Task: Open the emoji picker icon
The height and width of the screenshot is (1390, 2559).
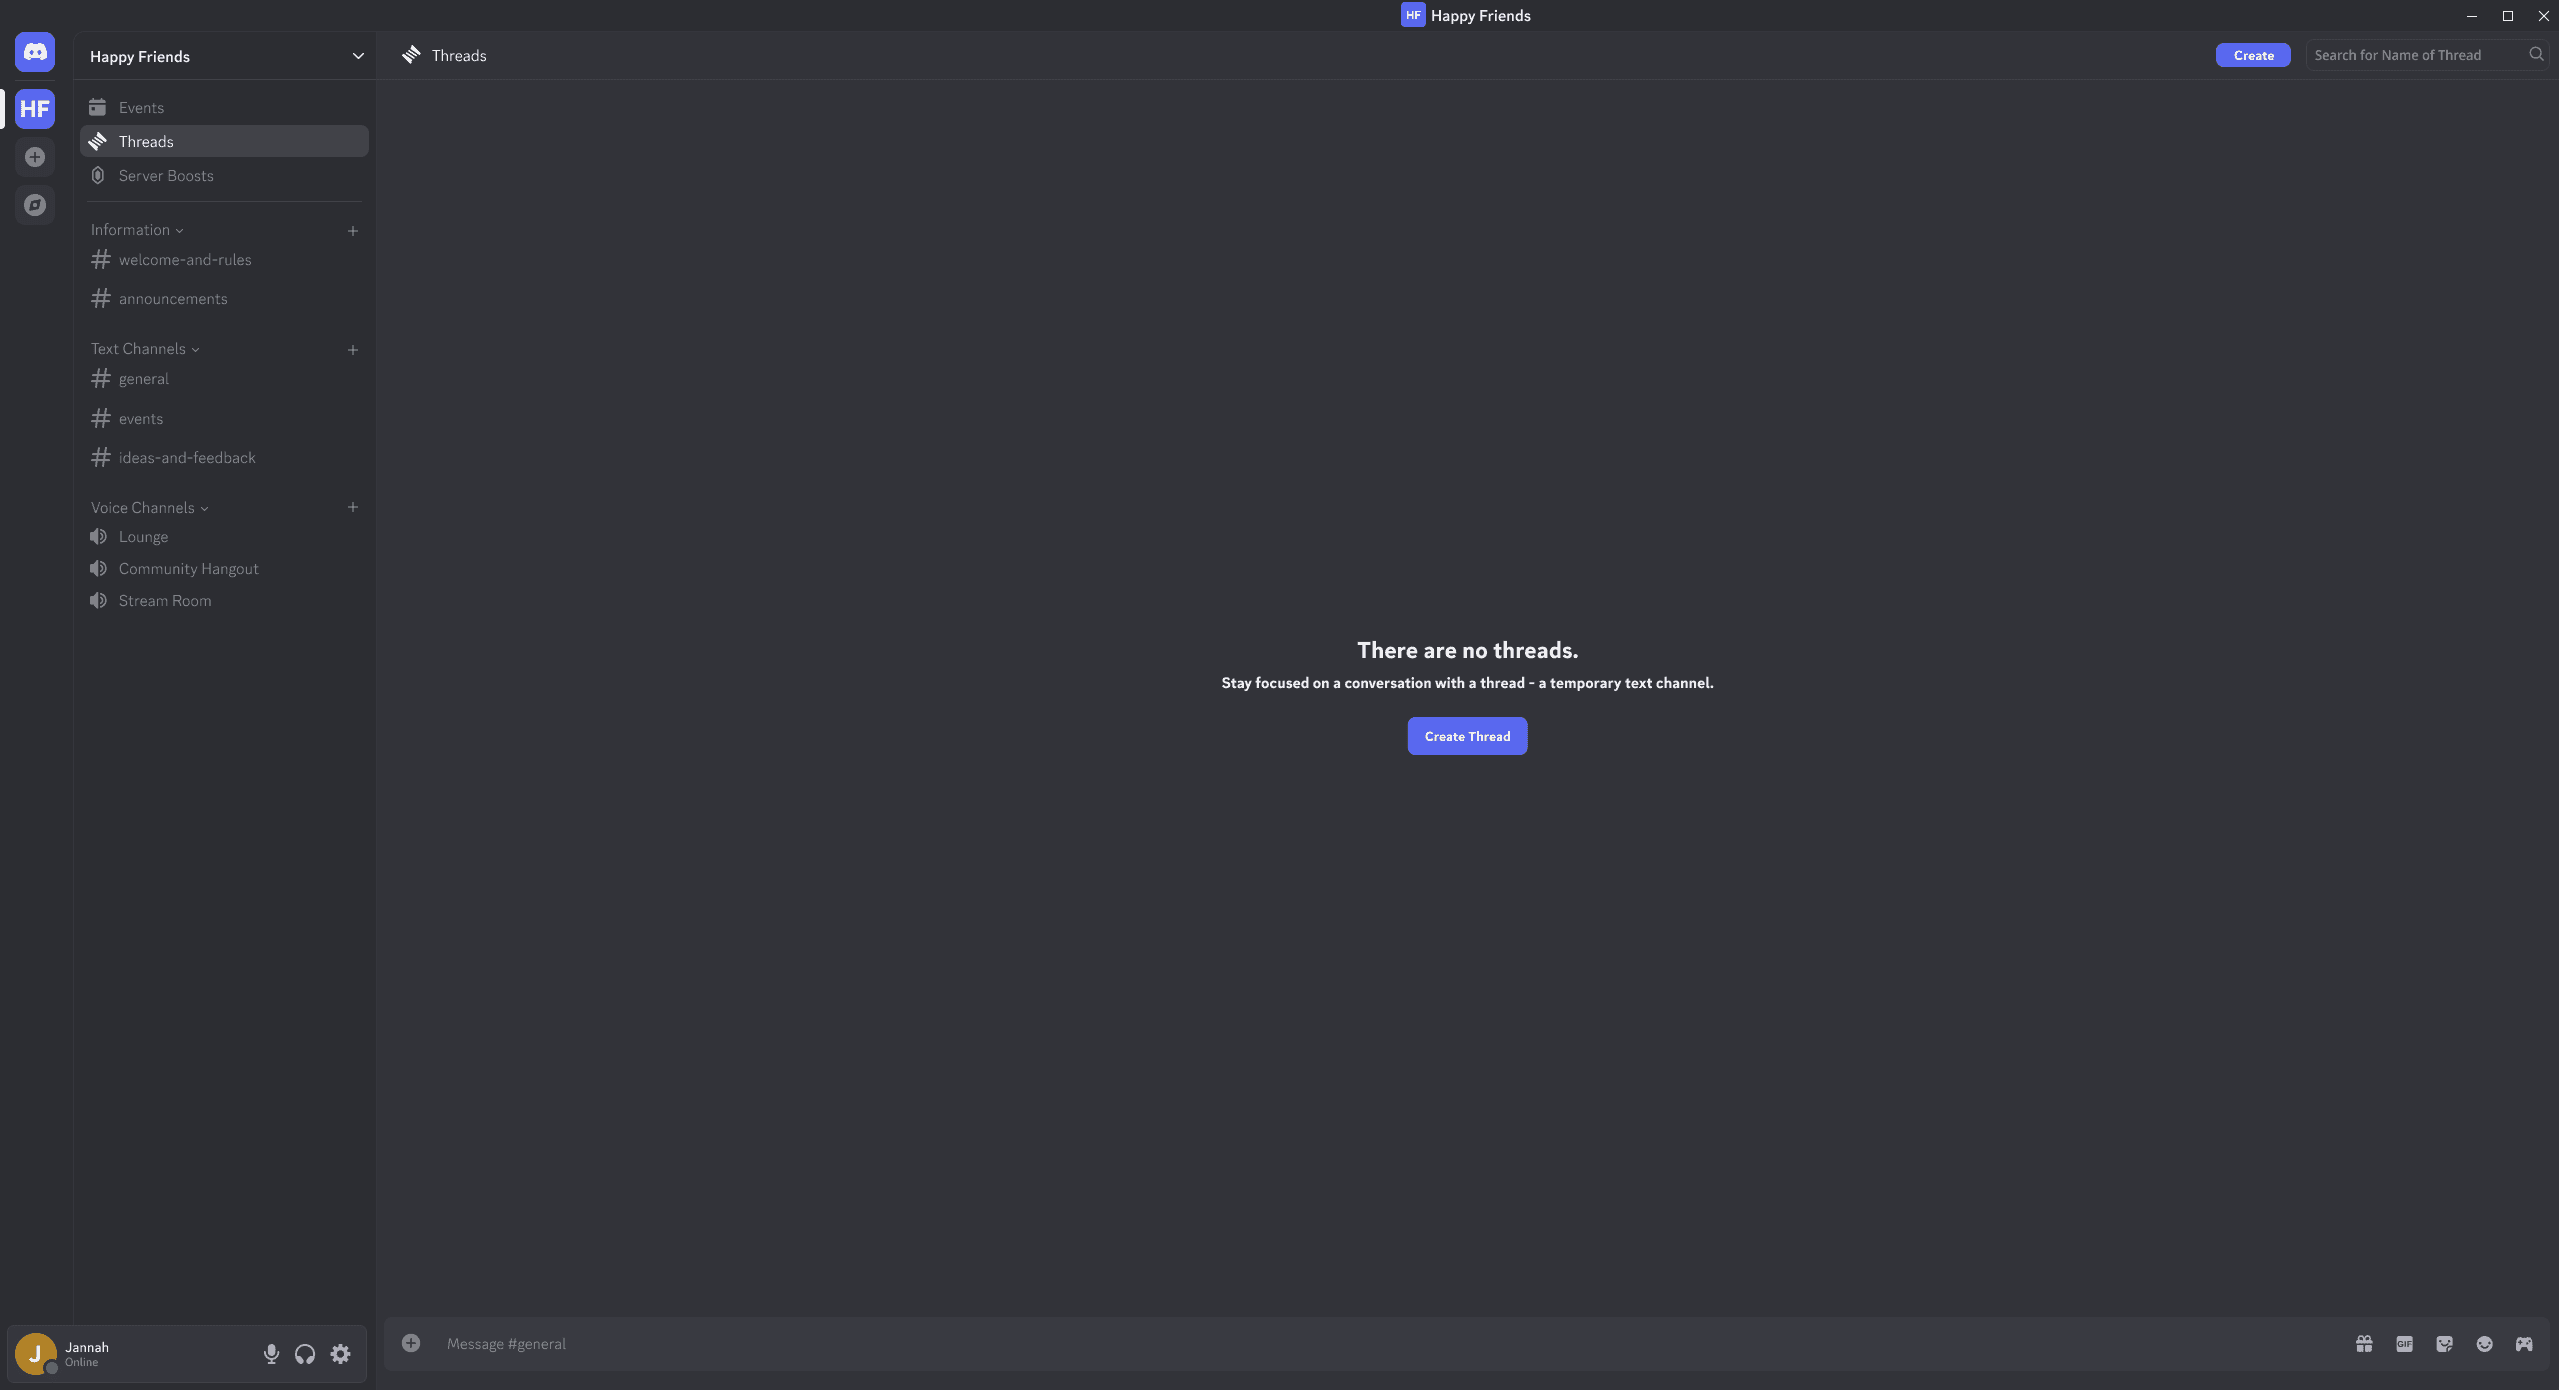Action: point(2484,1344)
